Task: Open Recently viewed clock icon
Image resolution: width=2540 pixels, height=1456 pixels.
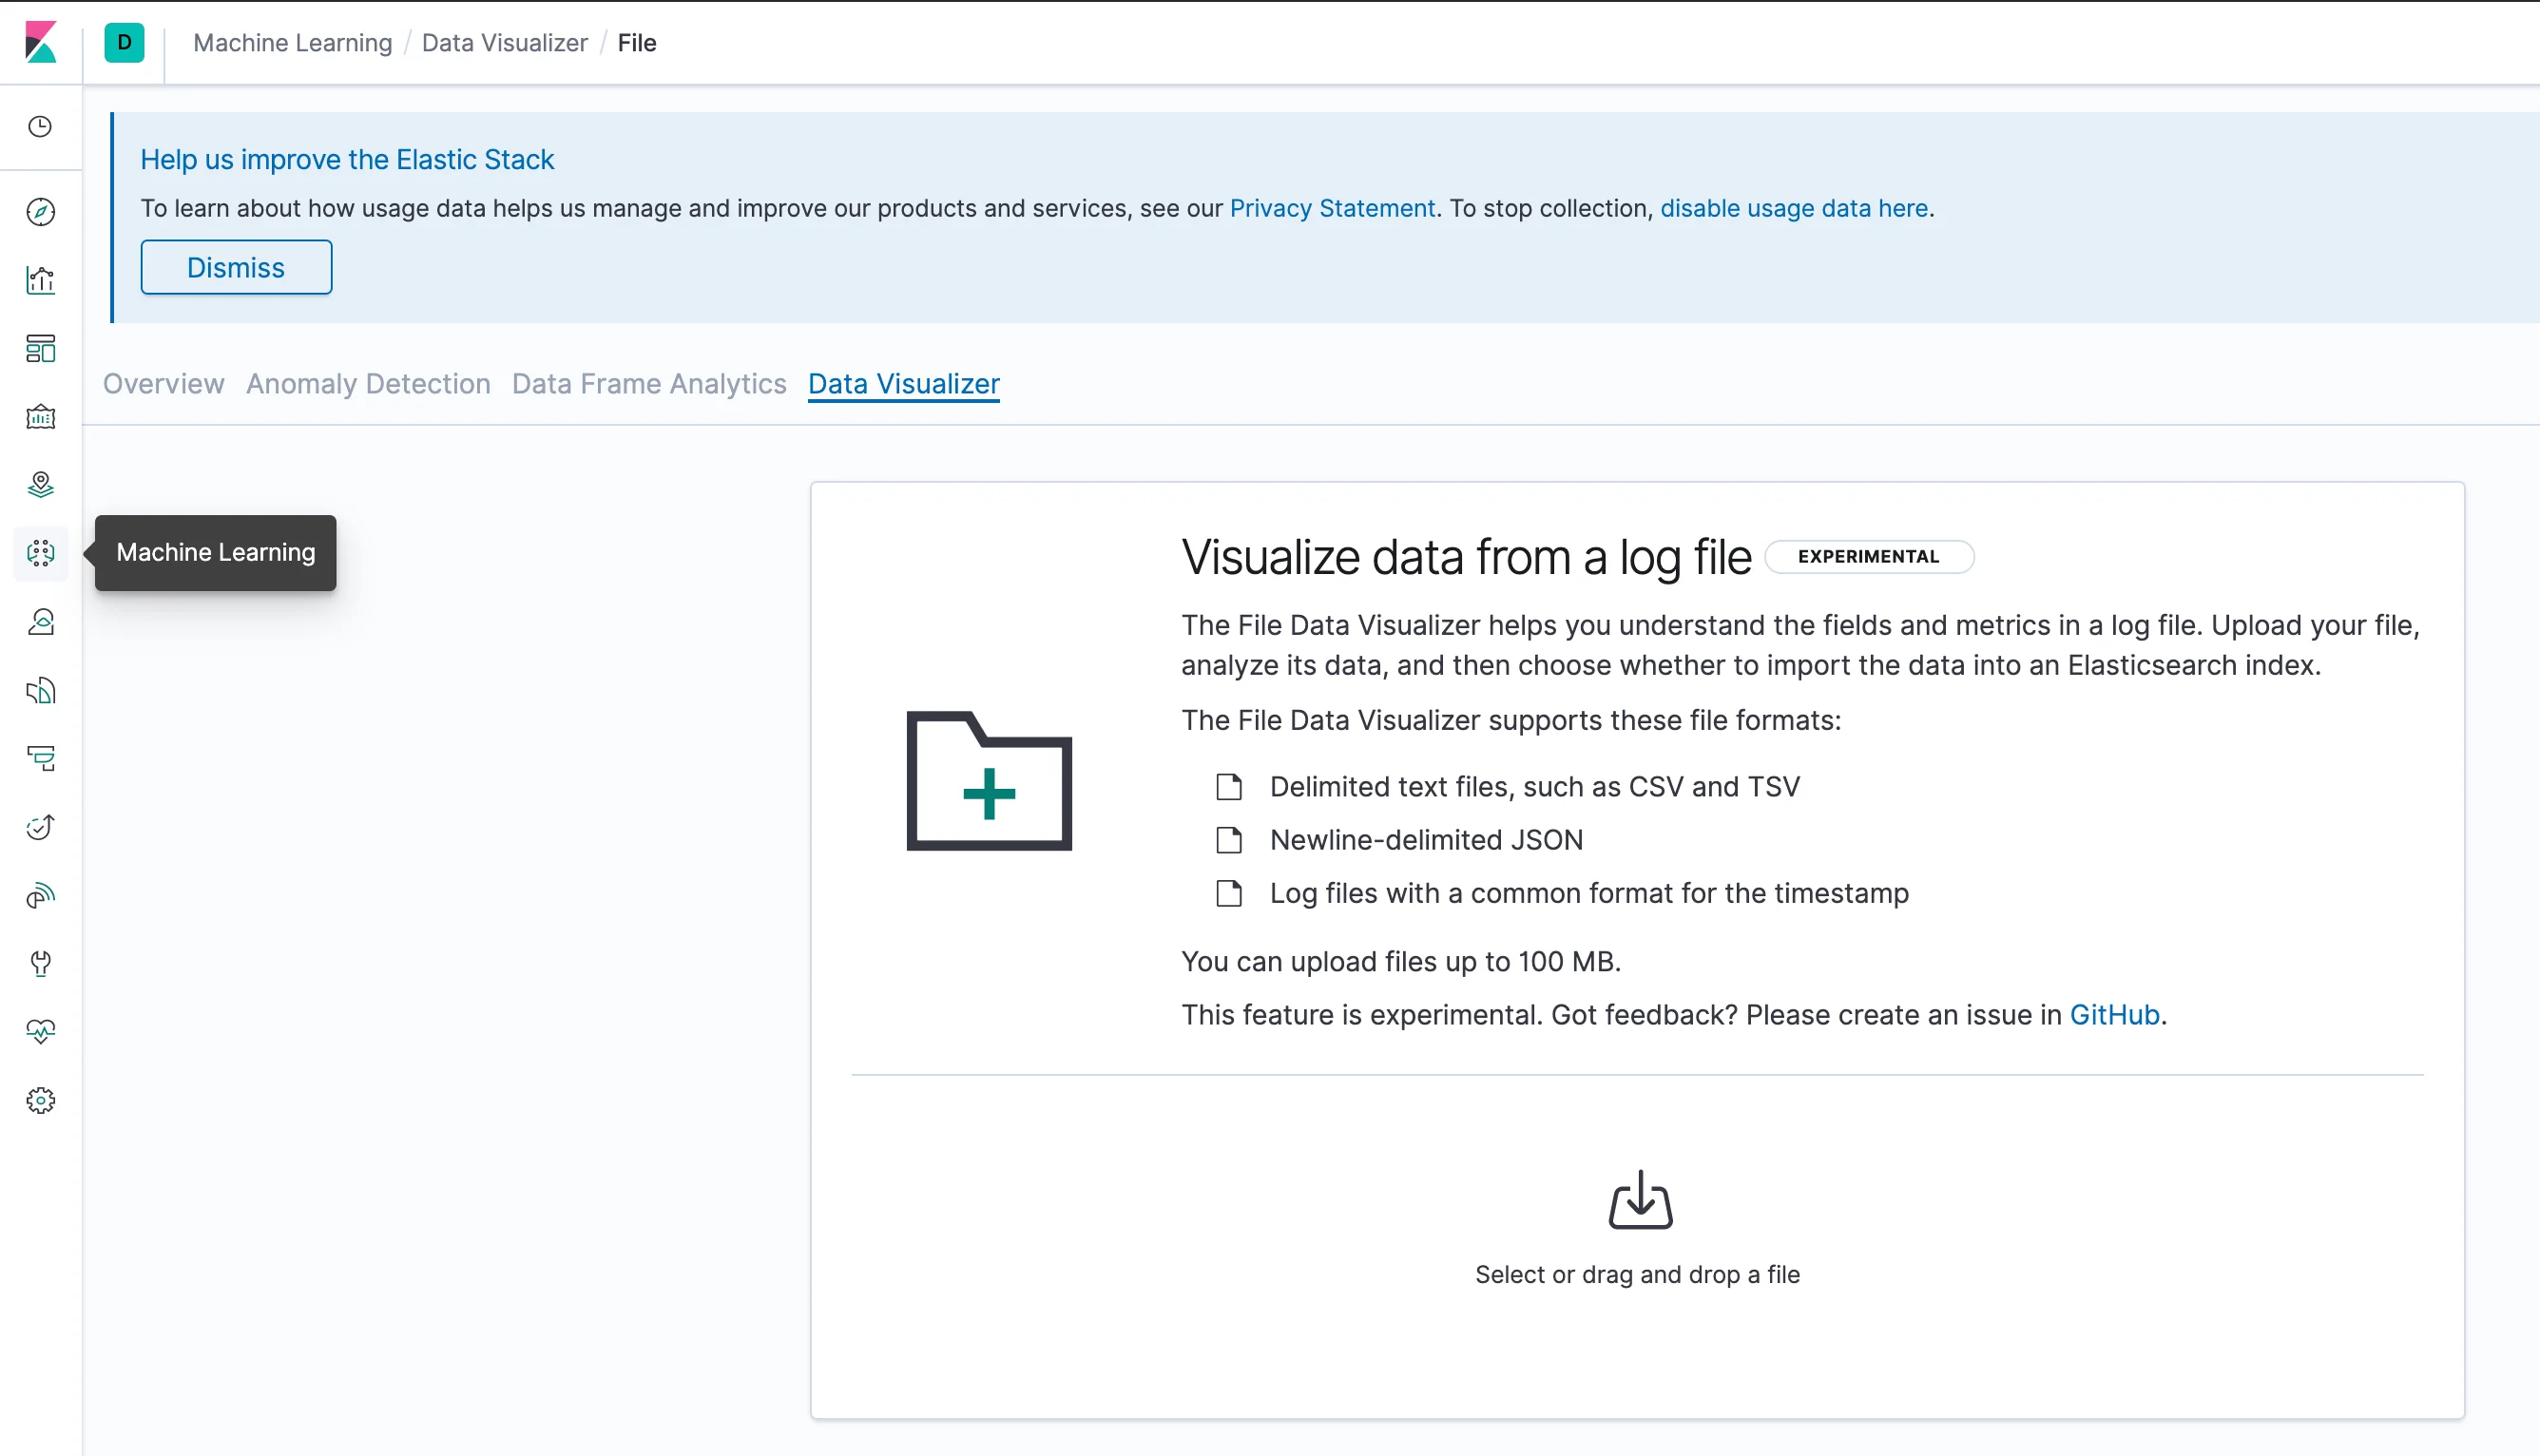Action: coord(41,127)
